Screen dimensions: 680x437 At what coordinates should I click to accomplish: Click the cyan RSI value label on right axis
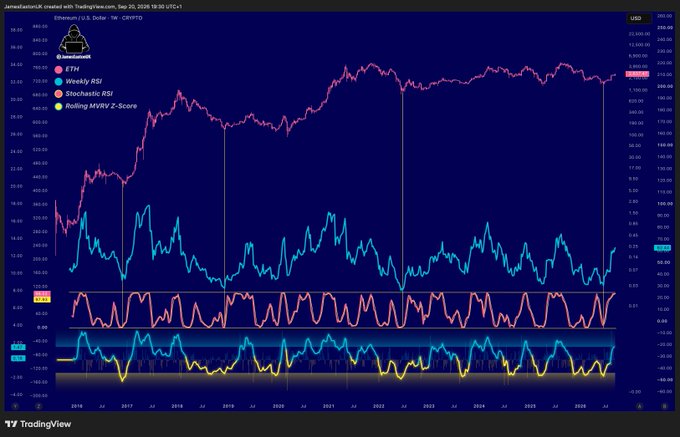pos(663,248)
